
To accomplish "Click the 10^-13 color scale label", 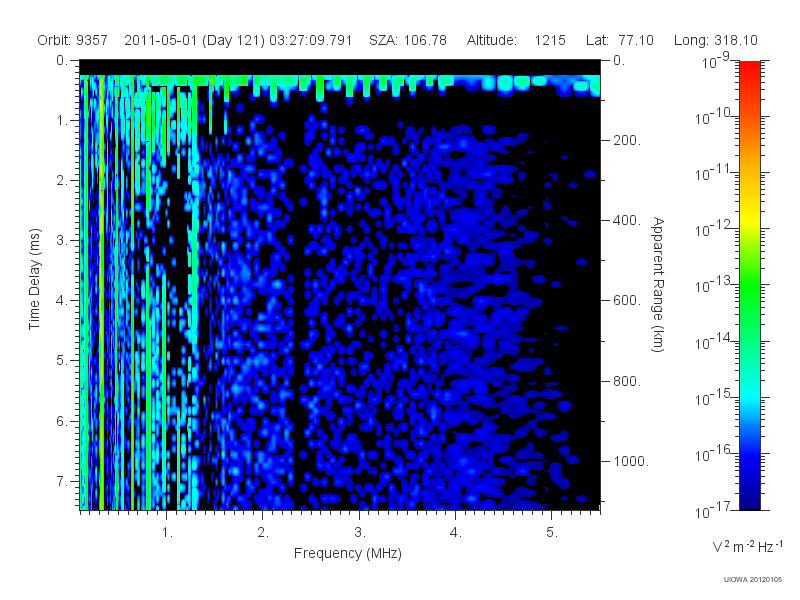I will (x=712, y=285).
